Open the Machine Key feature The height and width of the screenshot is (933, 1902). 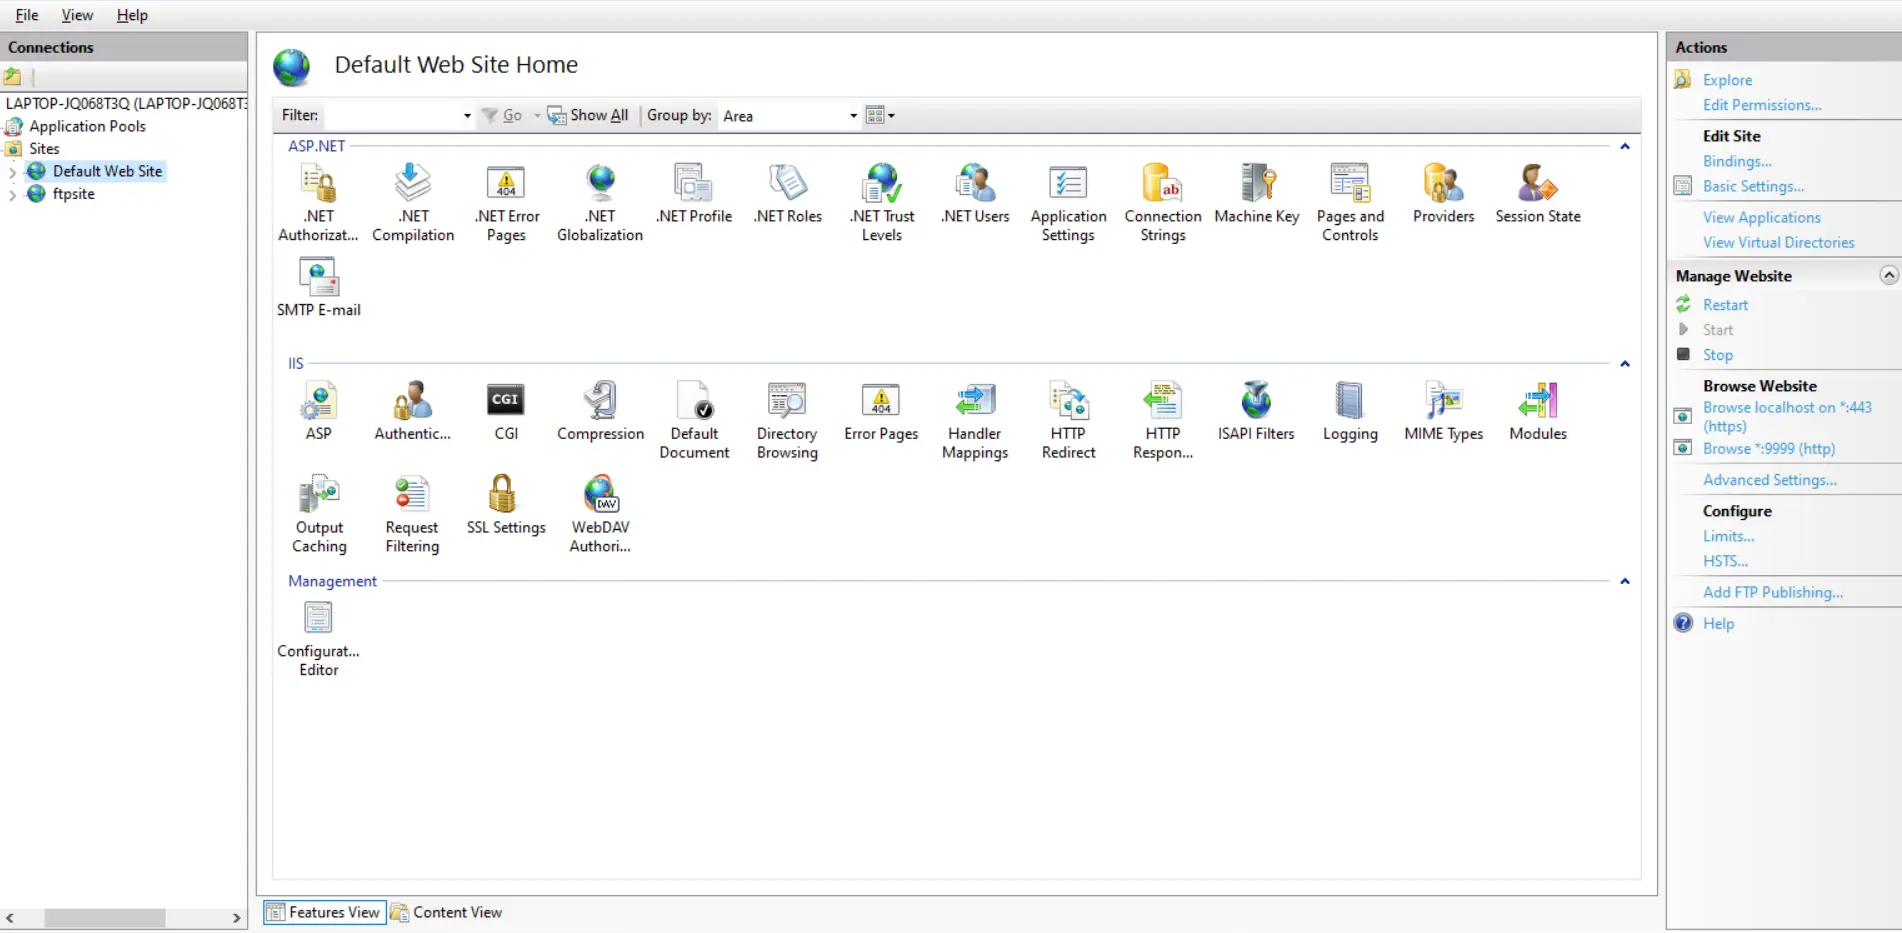(1256, 184)
